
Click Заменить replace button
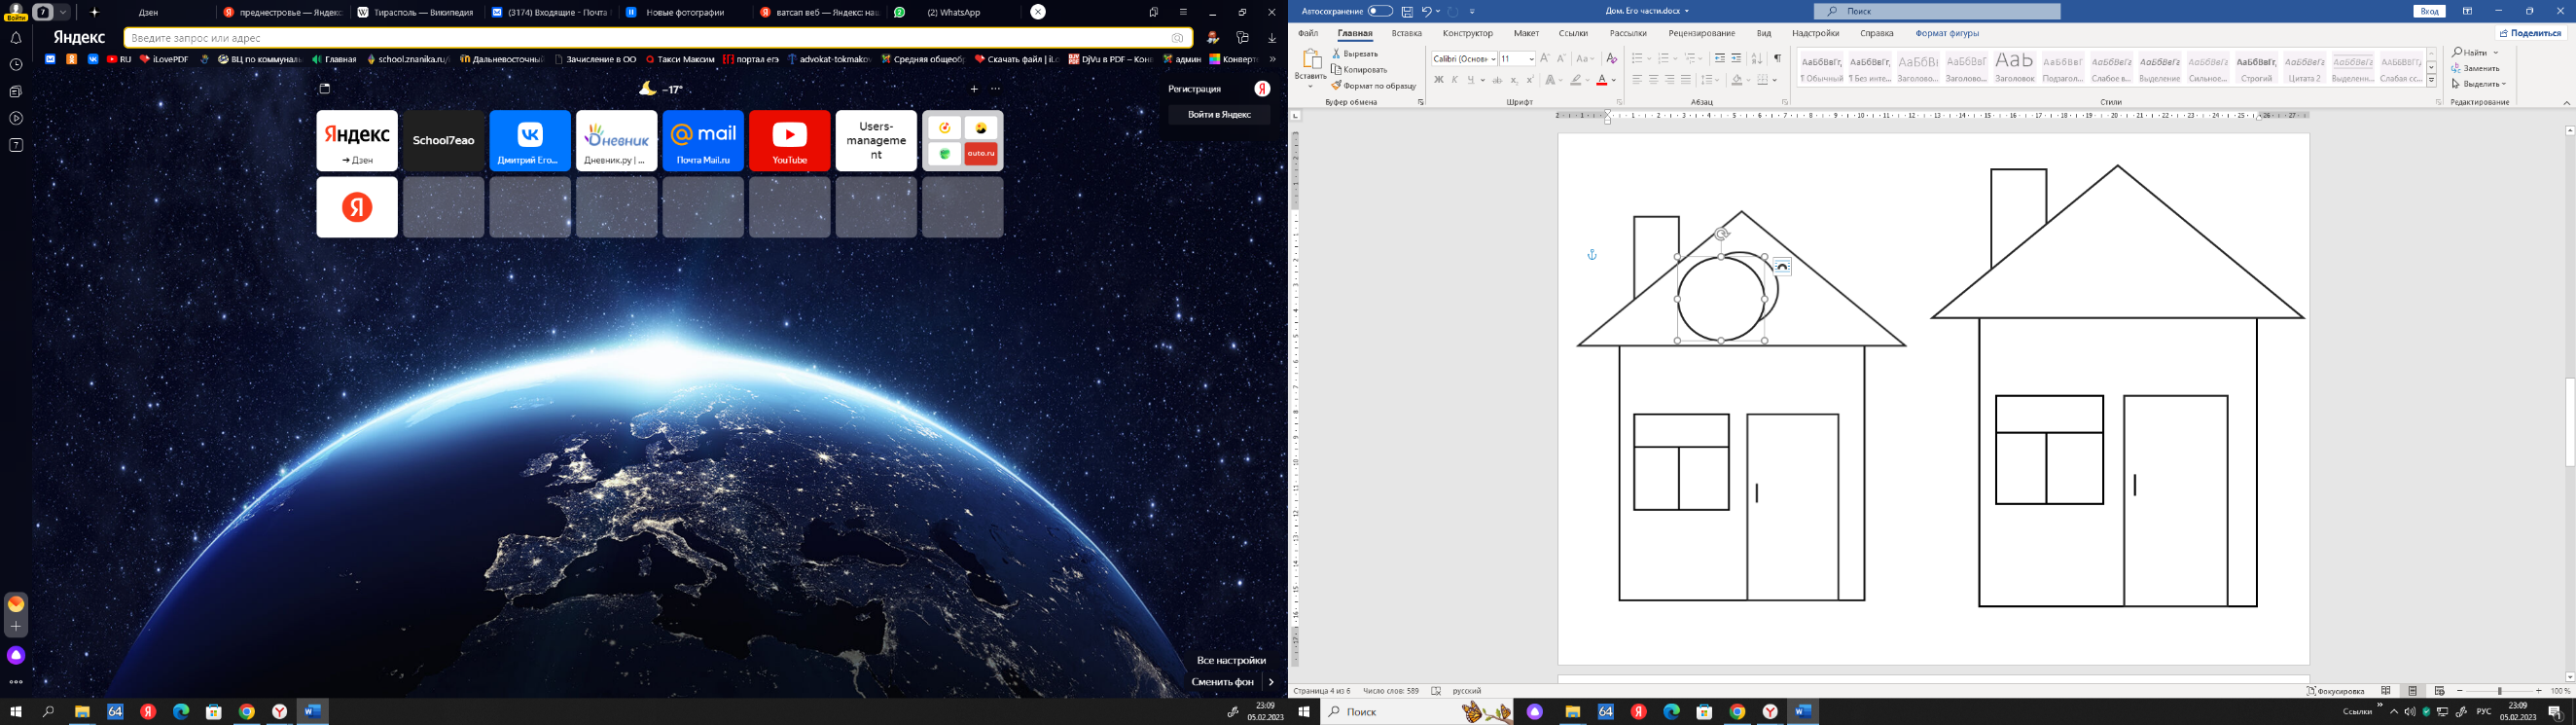click(x=2475, y=68)
